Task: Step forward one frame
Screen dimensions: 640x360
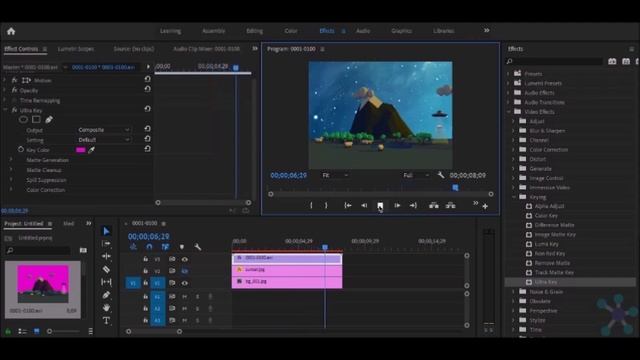Action: [x=397, y=205]
